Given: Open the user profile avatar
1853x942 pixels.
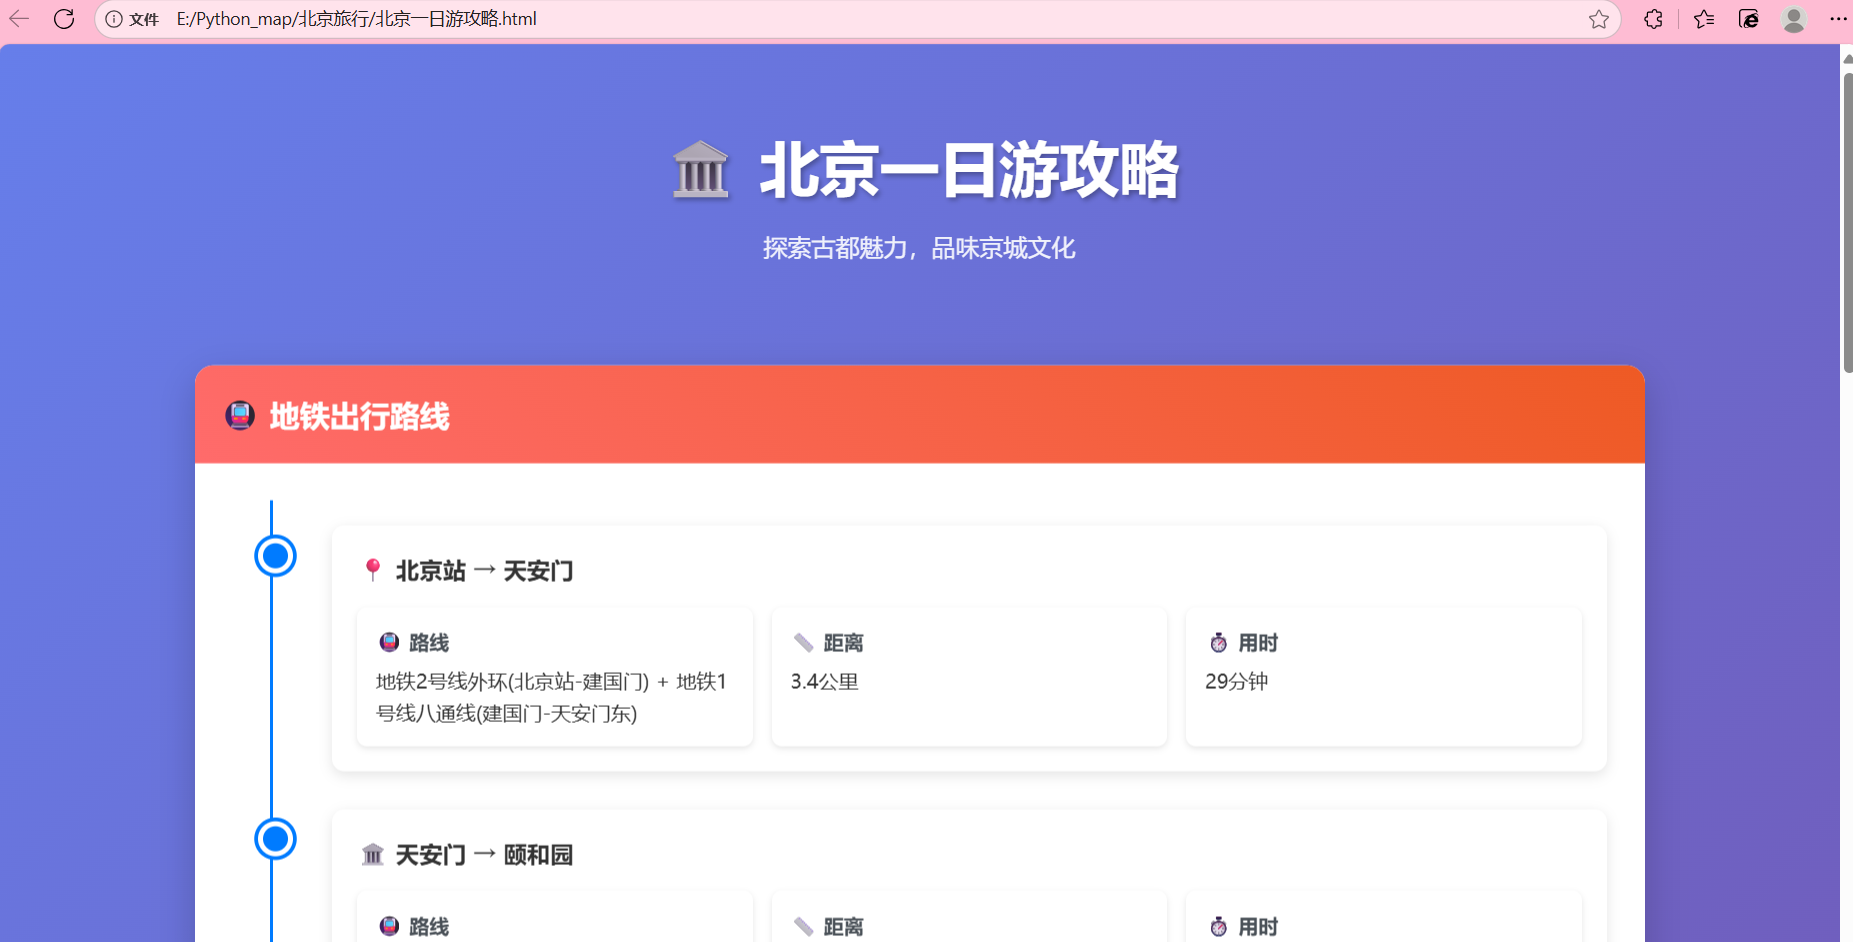Looking at the screenshot, I should click(x=1794, y=19).
